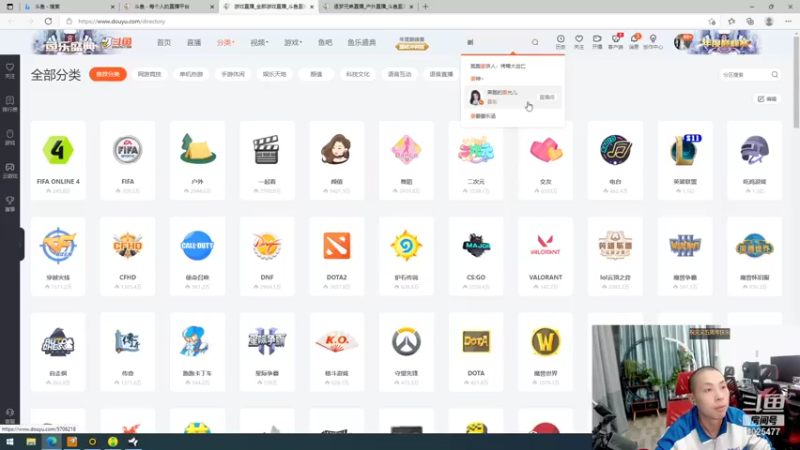Select the 娱乐天地 filter tab
This screenshot has width=800, height=450.
pos(274,74)
